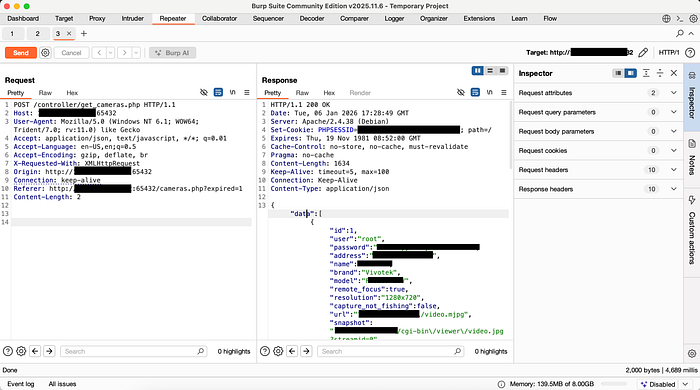
Task: Open the Custom actions side panel
Action: (692, 230)
